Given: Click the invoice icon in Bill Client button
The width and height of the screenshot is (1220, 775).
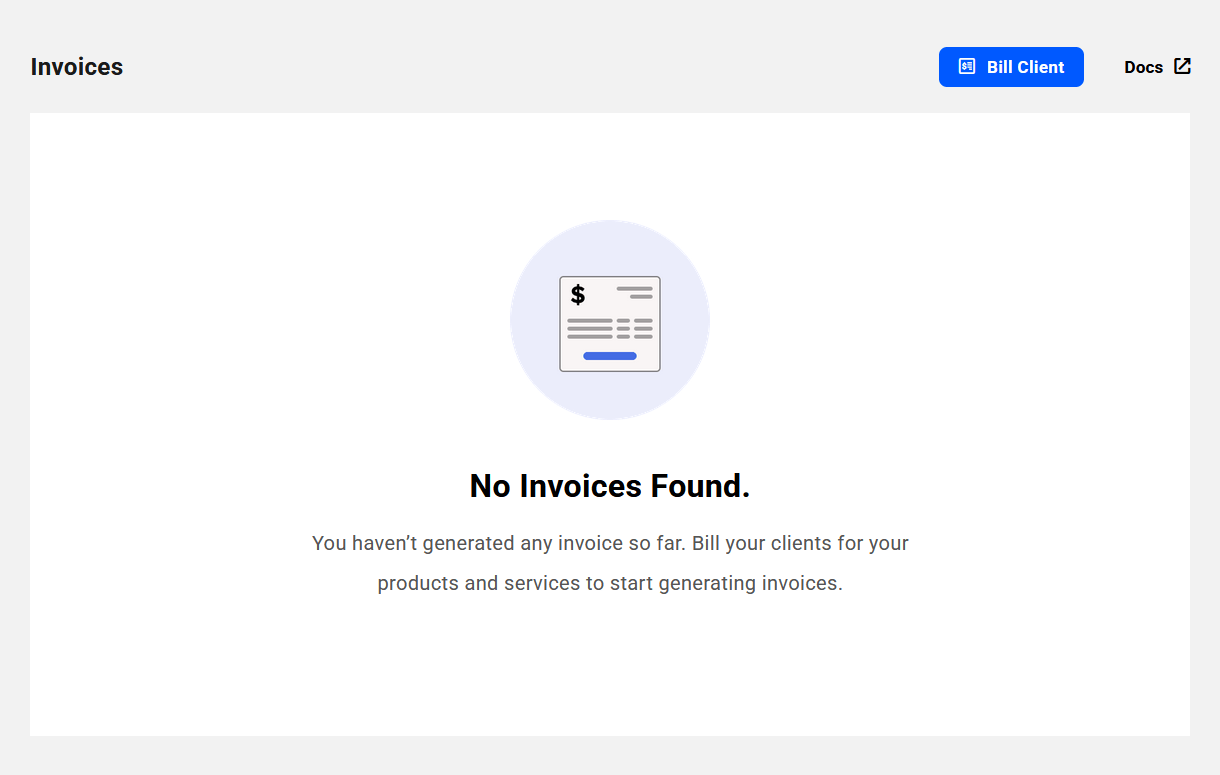Looking at the screenshot, I should [966, 67].
